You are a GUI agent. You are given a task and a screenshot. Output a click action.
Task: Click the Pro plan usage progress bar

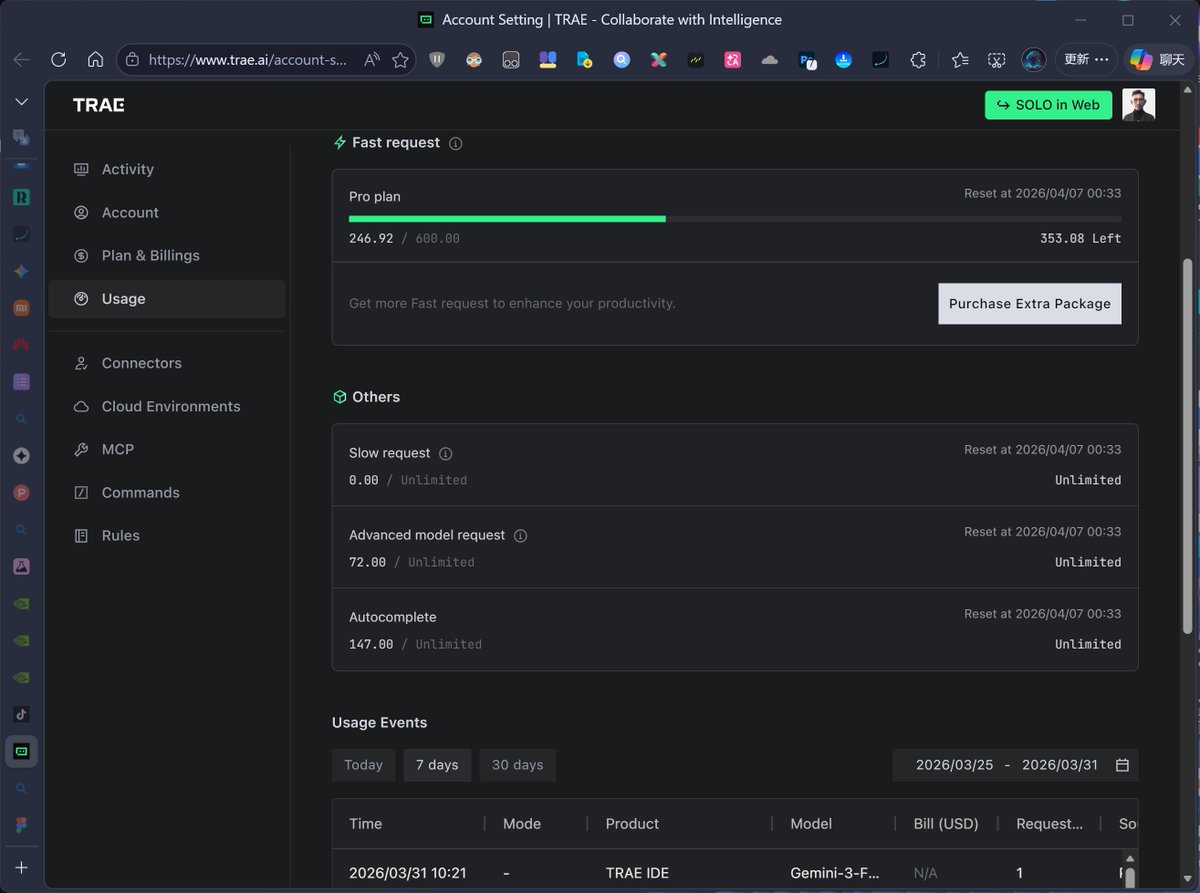[x=735, y=218]
